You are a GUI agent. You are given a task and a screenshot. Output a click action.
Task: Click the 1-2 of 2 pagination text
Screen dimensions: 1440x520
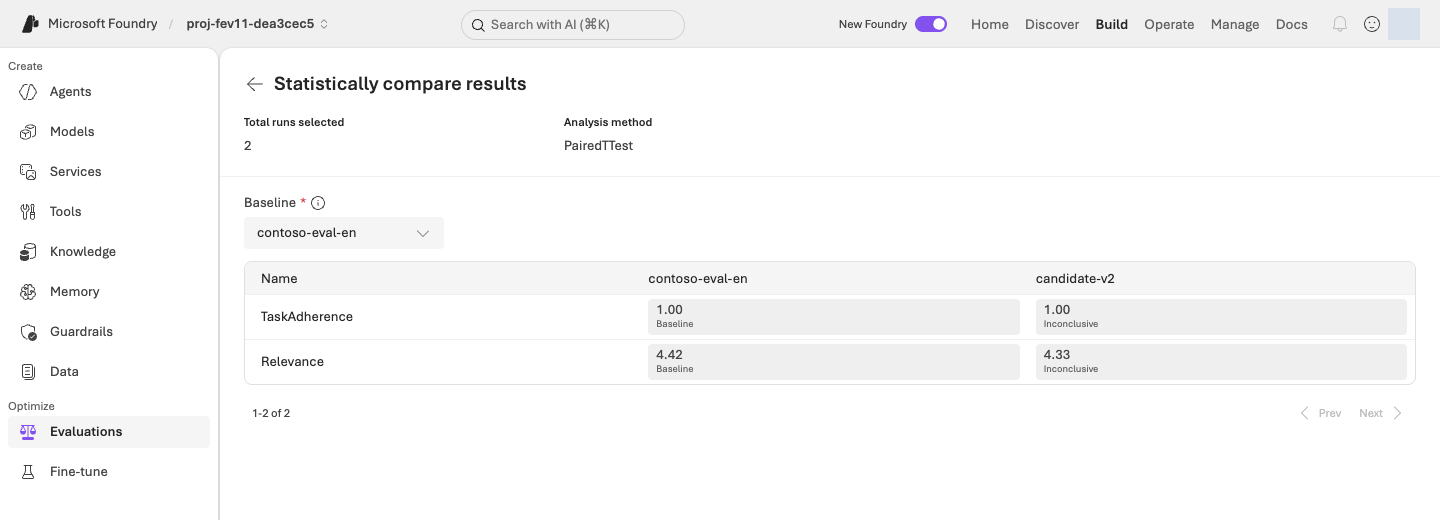pyautogui.click(x=271, y=413)
